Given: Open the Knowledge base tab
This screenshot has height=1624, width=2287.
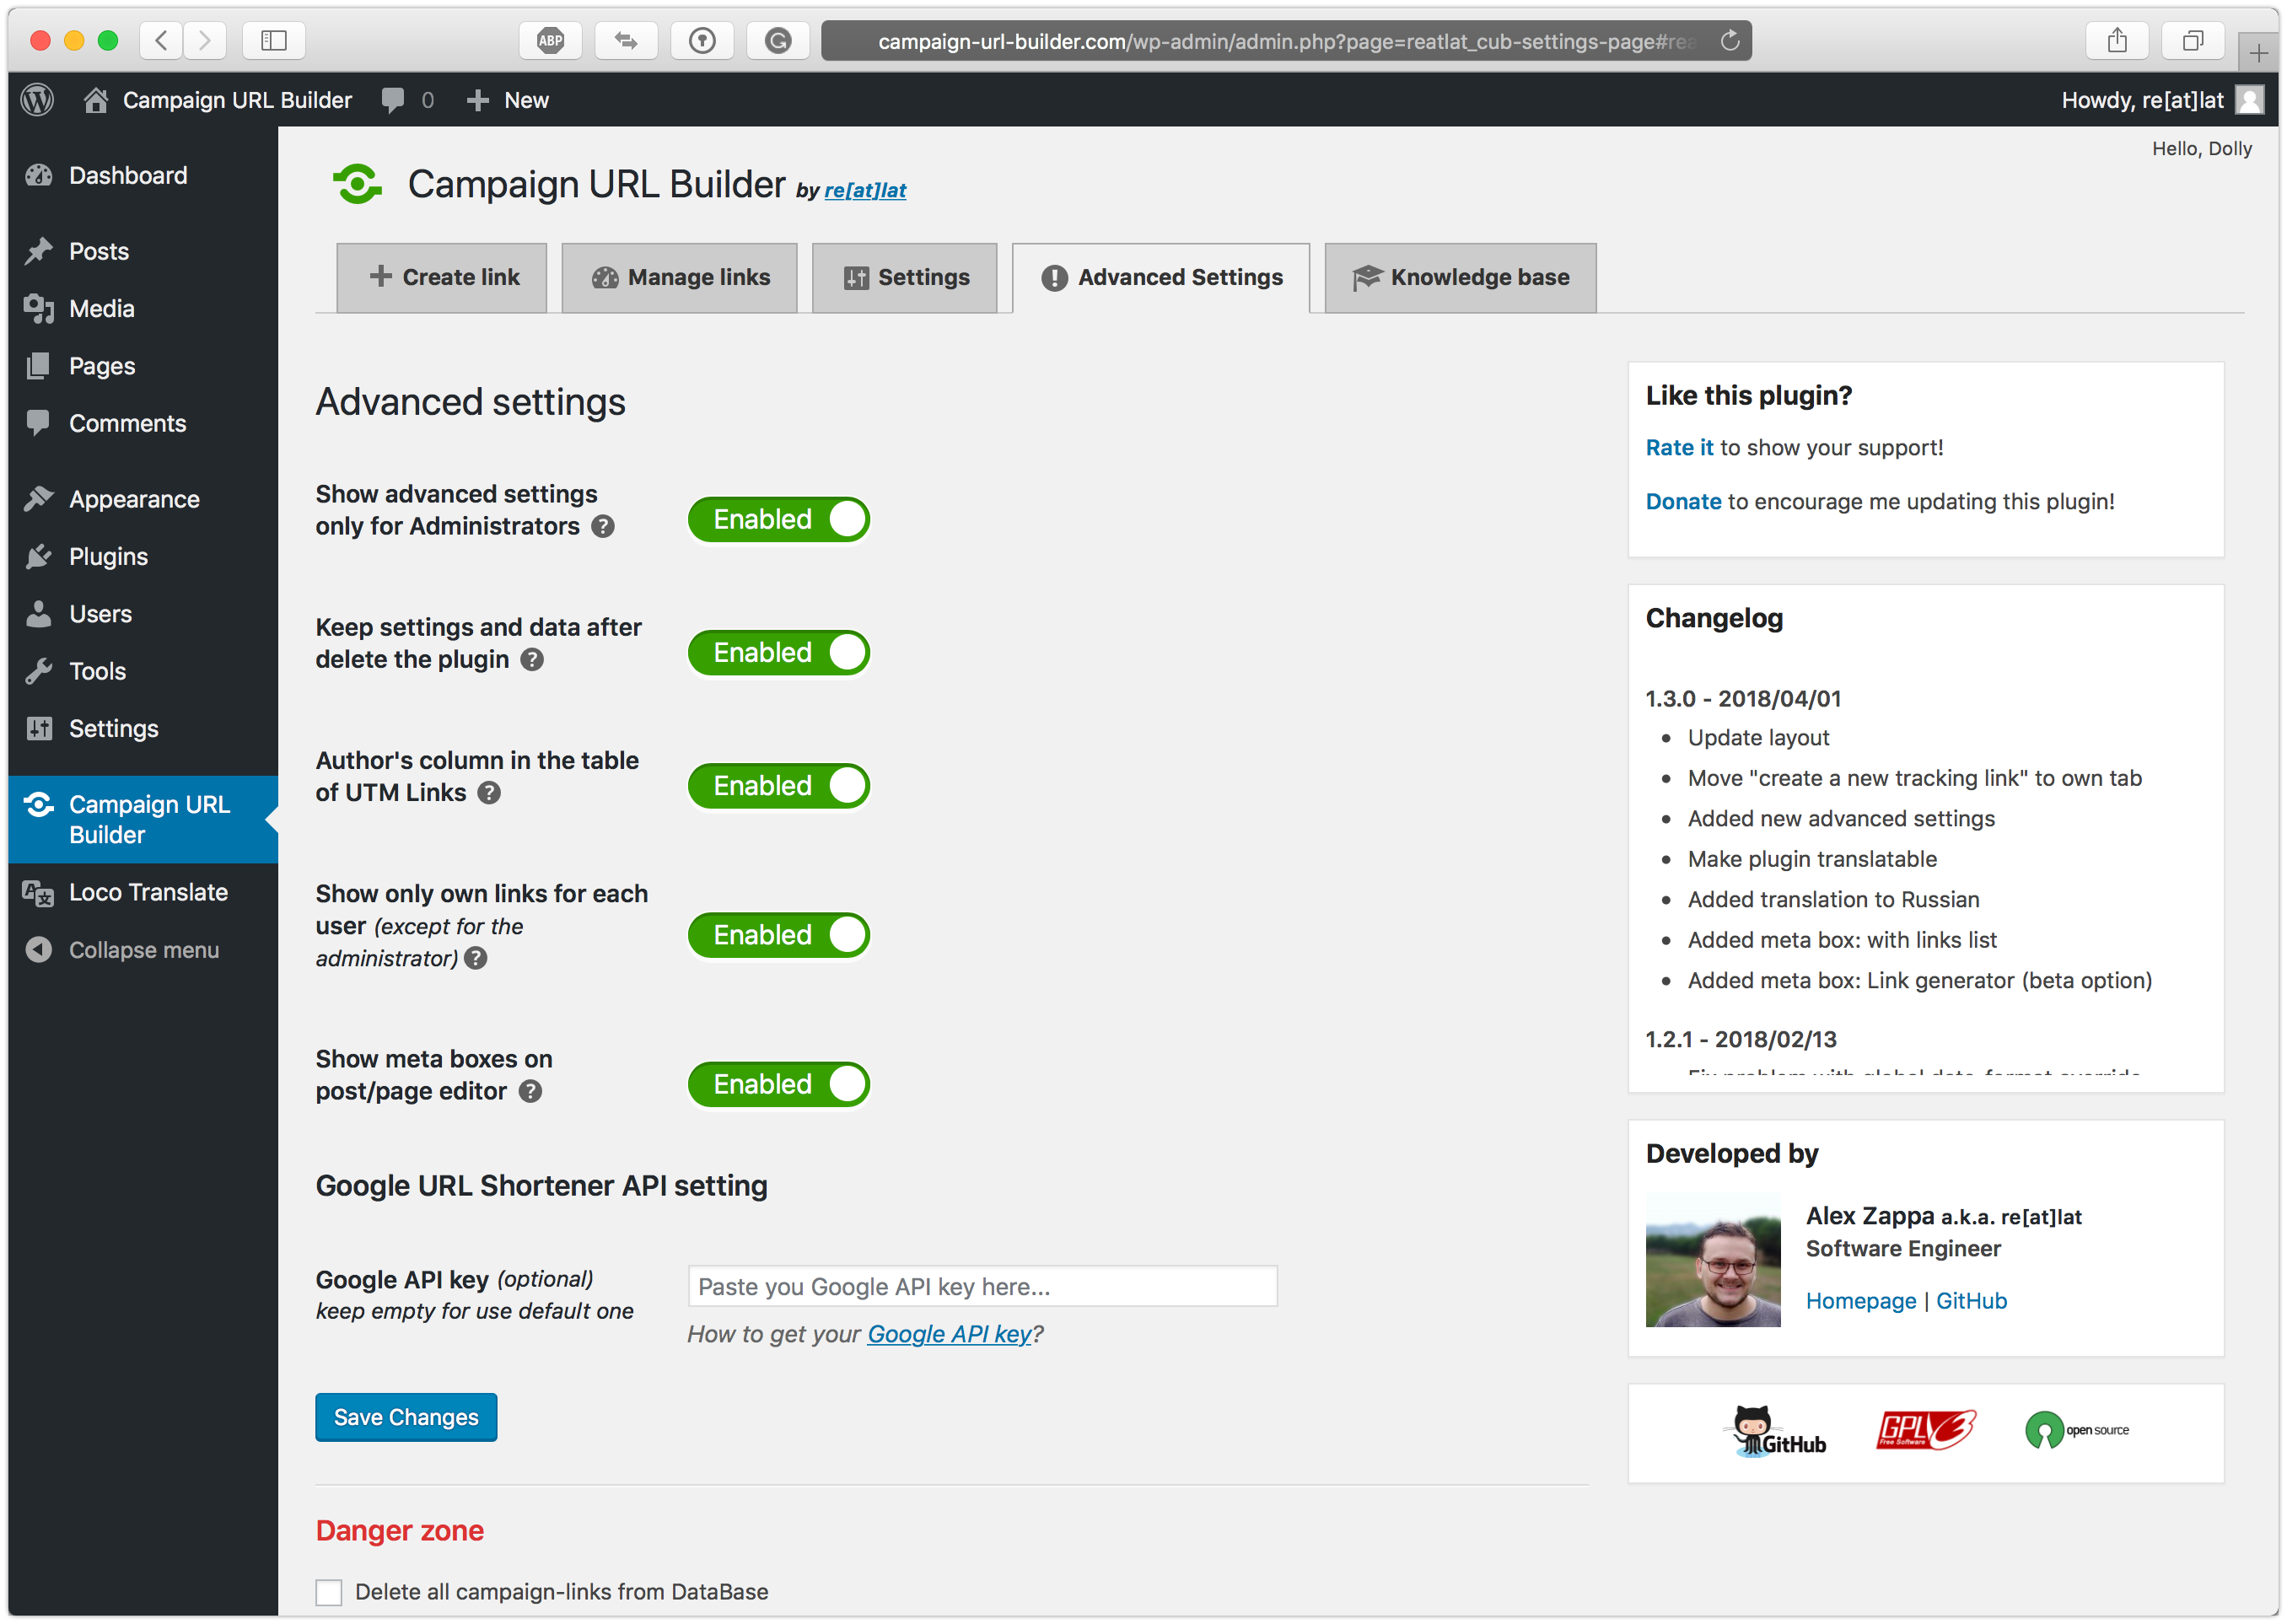Looking at the screenshot, I should click(x=1461, y=278).
